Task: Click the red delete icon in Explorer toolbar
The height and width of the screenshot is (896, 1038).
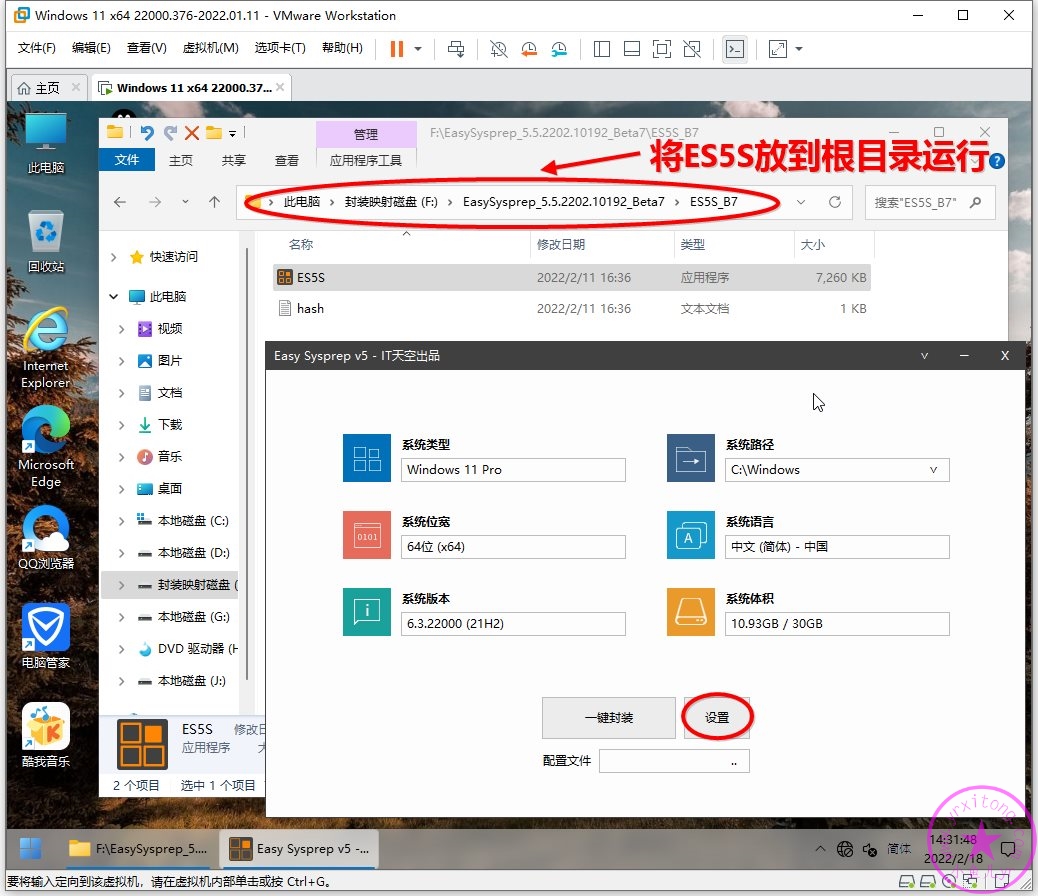Action: click(x=192, y=133)
